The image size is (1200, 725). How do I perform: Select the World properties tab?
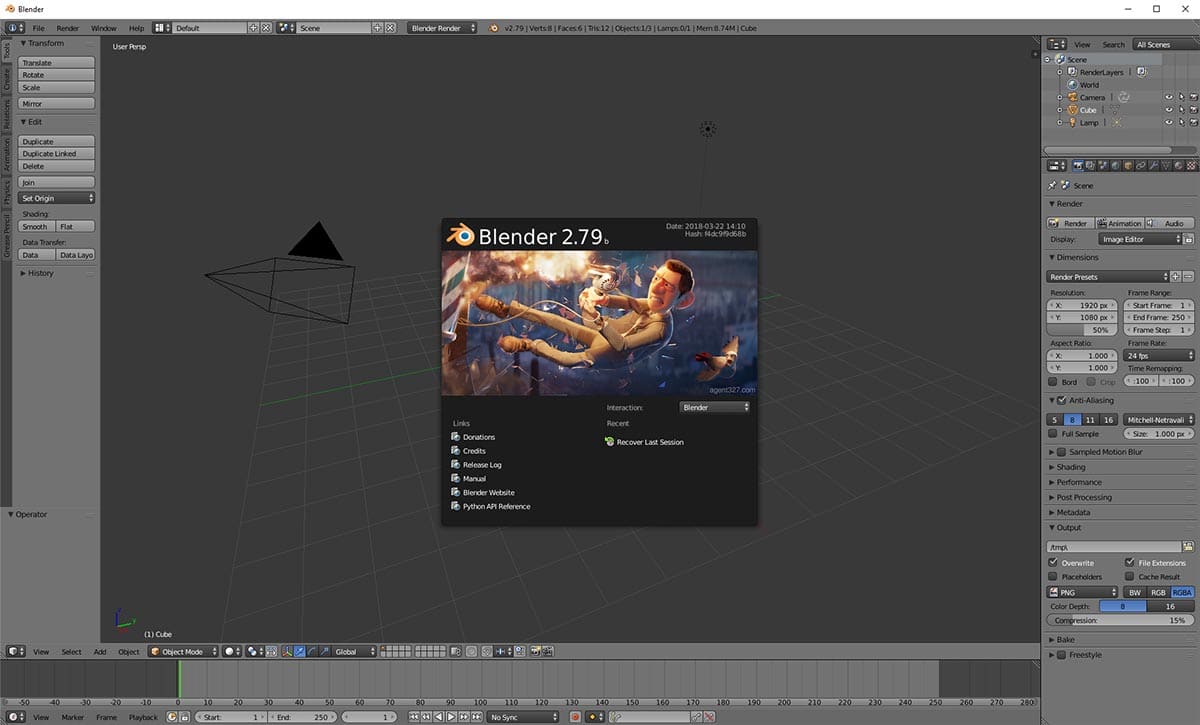coord(1114,165)
